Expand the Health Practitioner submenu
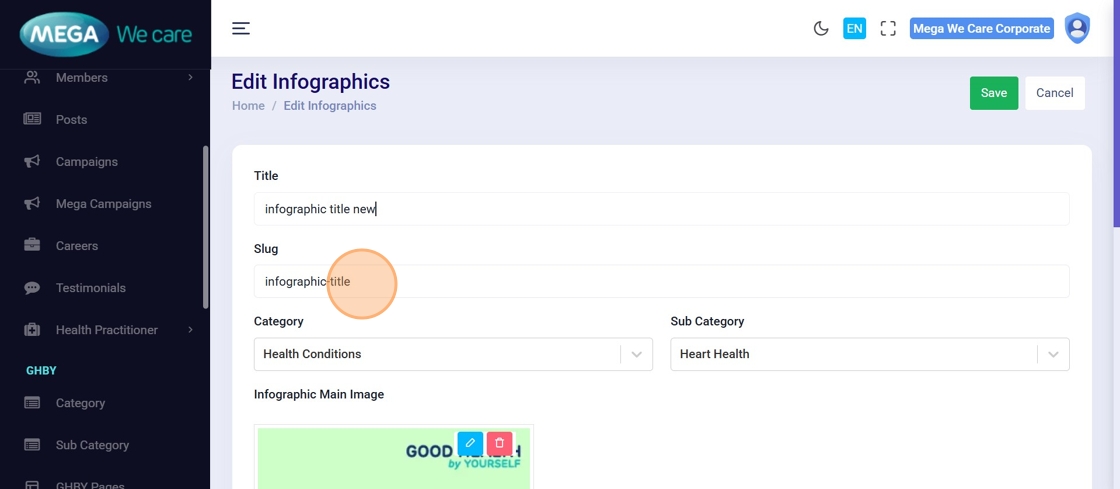 [190, 330]
